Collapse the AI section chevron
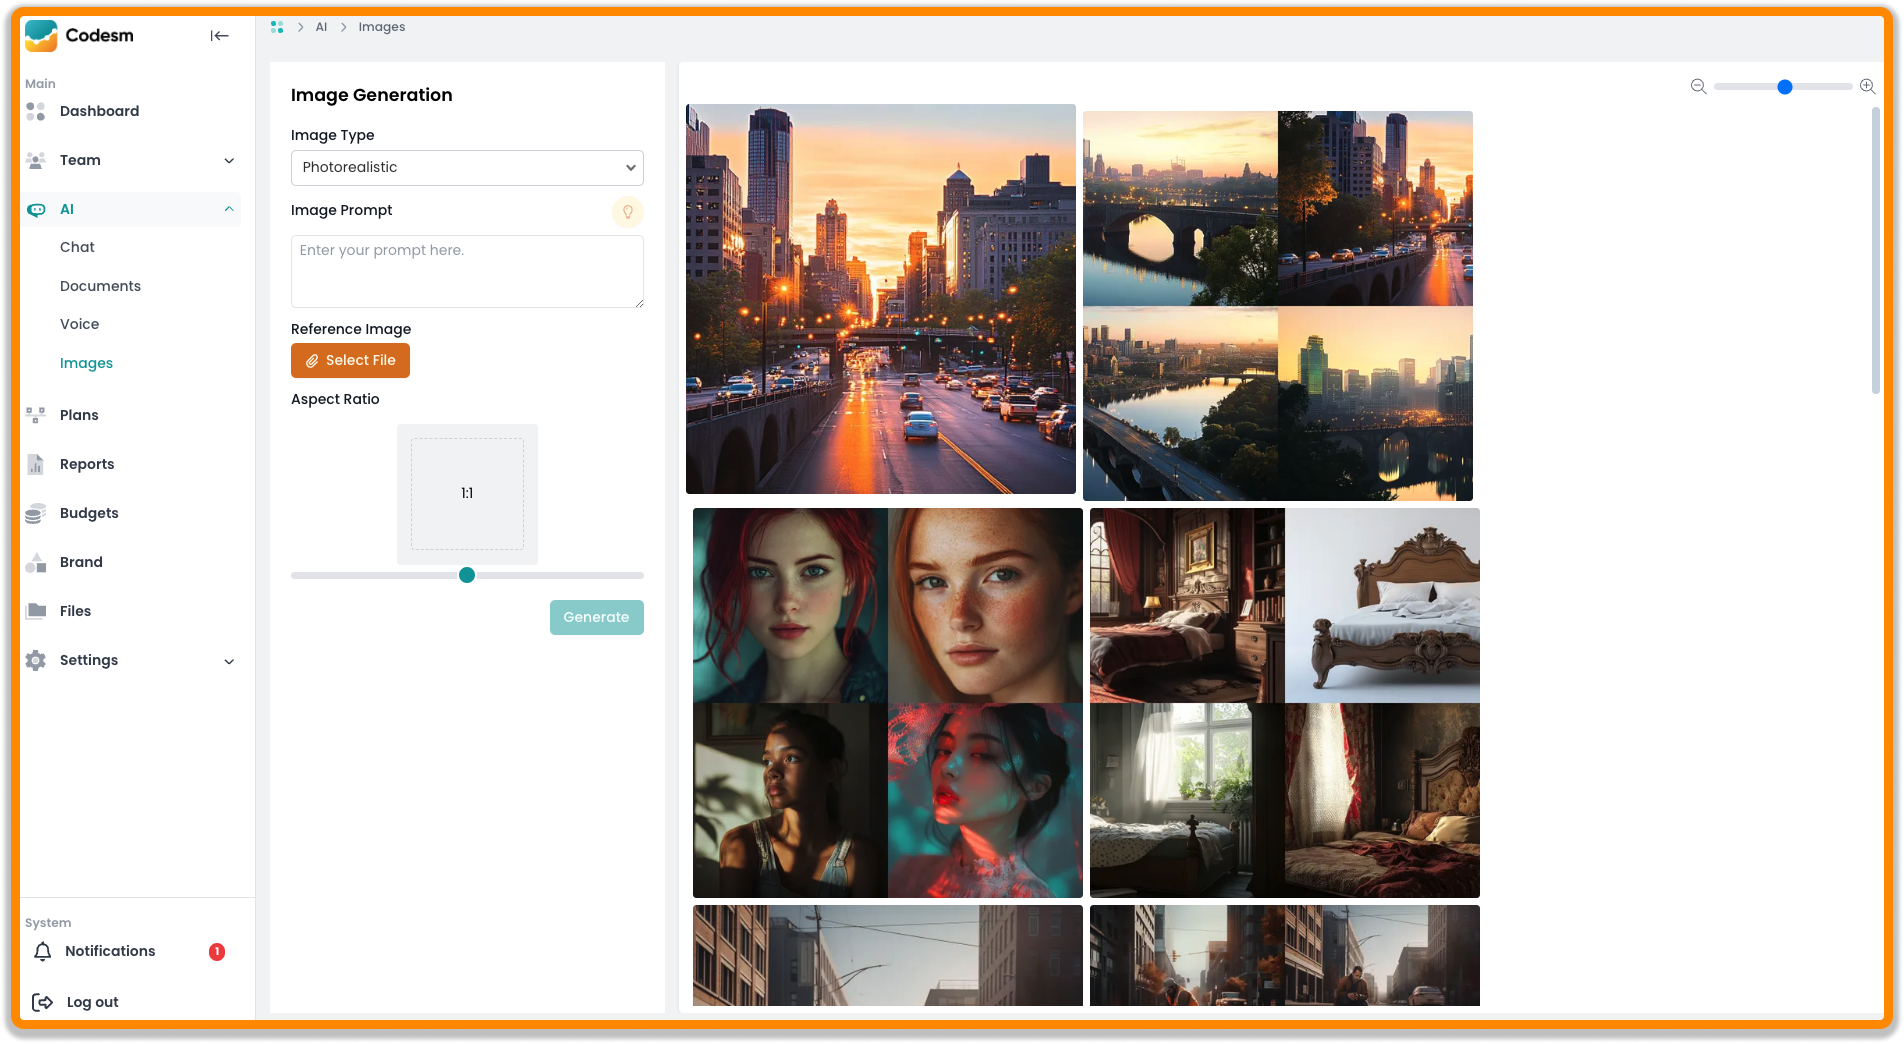 (x=230, y=209)
